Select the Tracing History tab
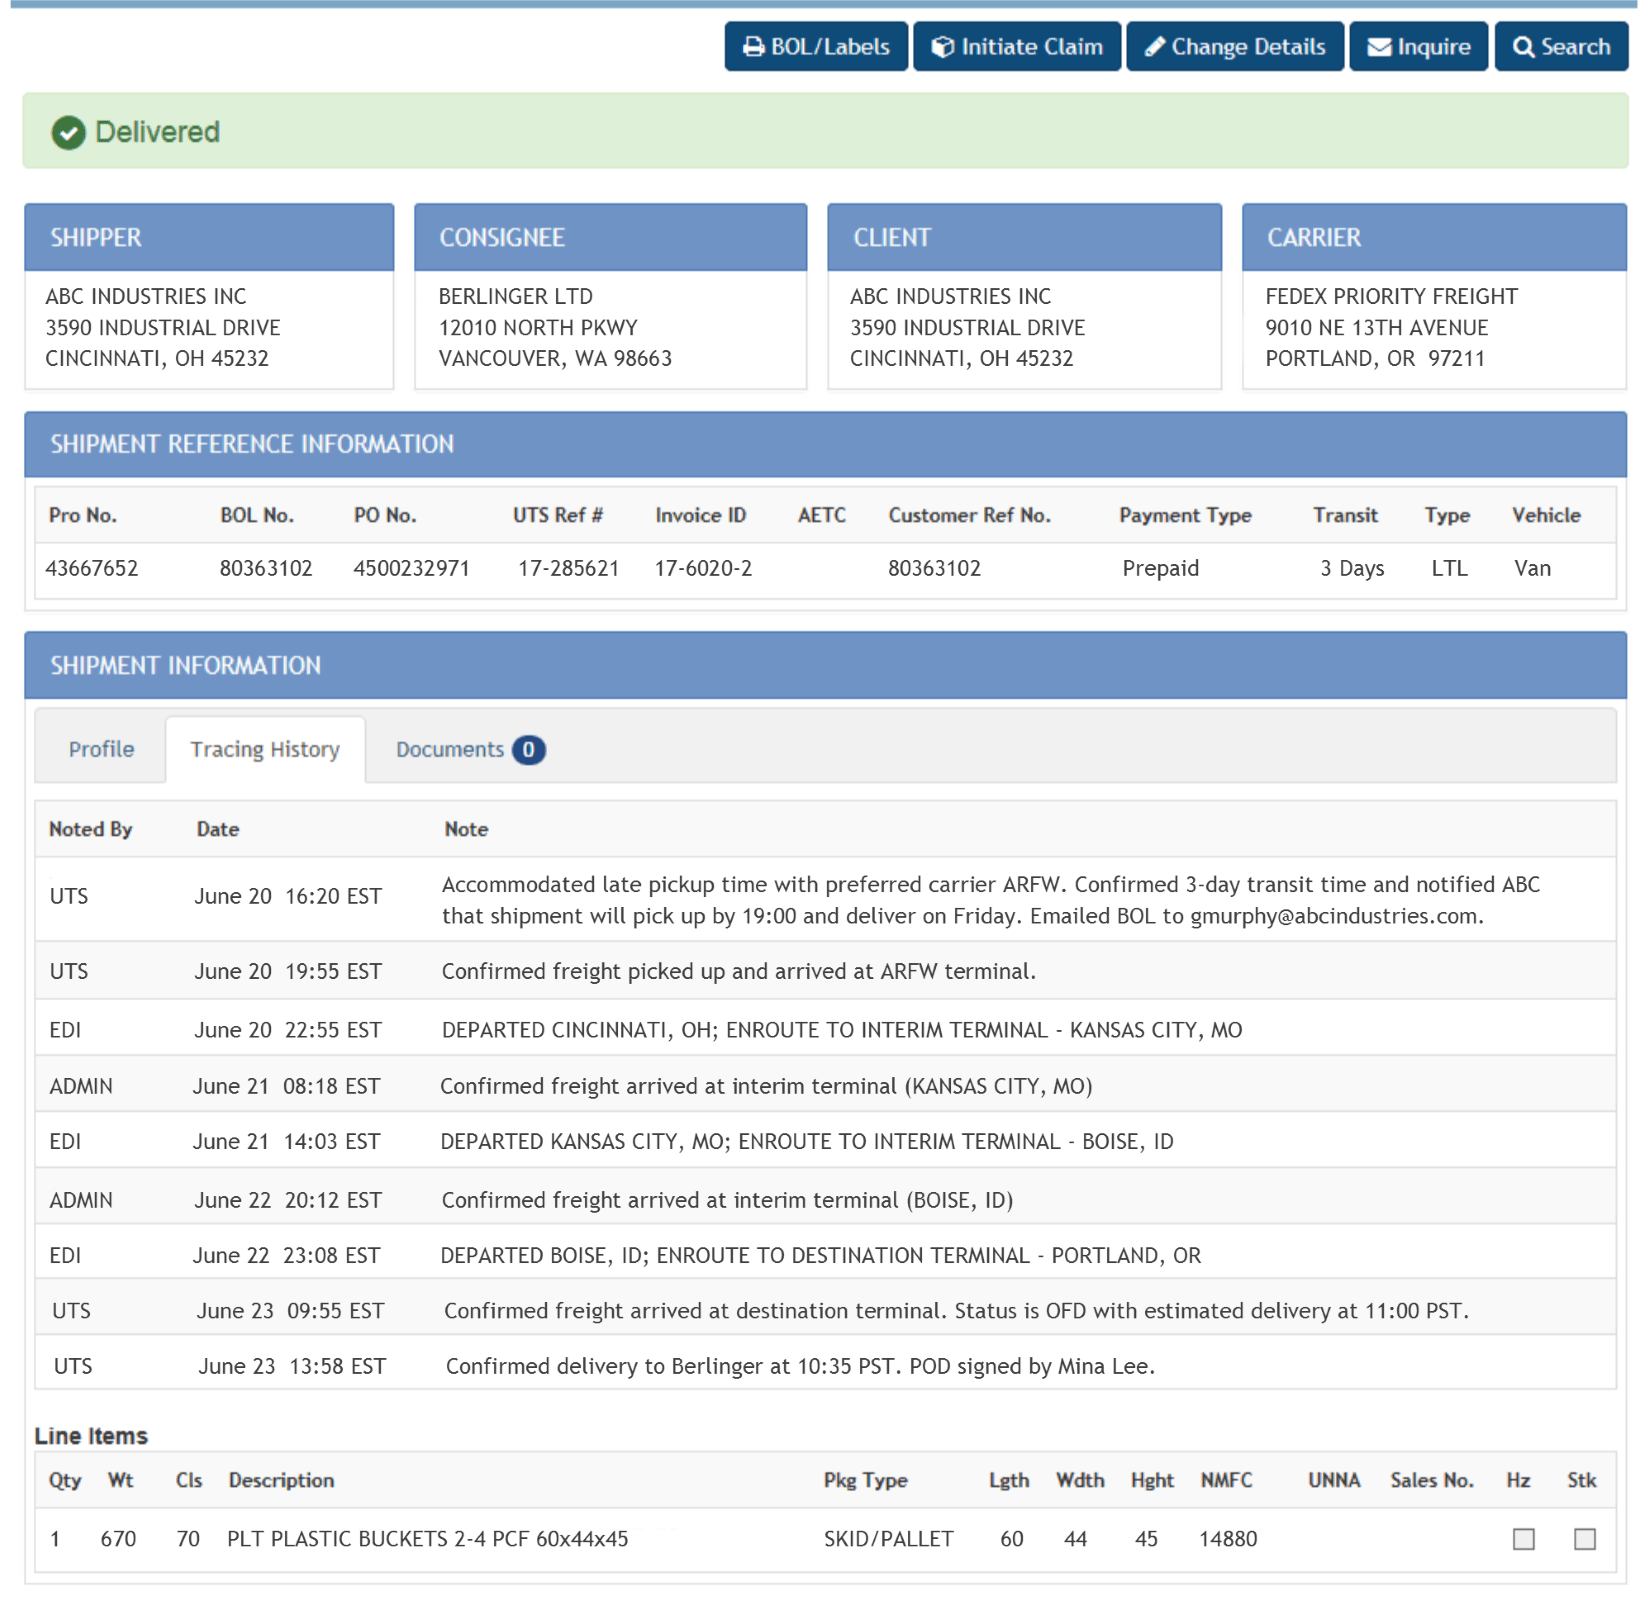 pos(263,749)
